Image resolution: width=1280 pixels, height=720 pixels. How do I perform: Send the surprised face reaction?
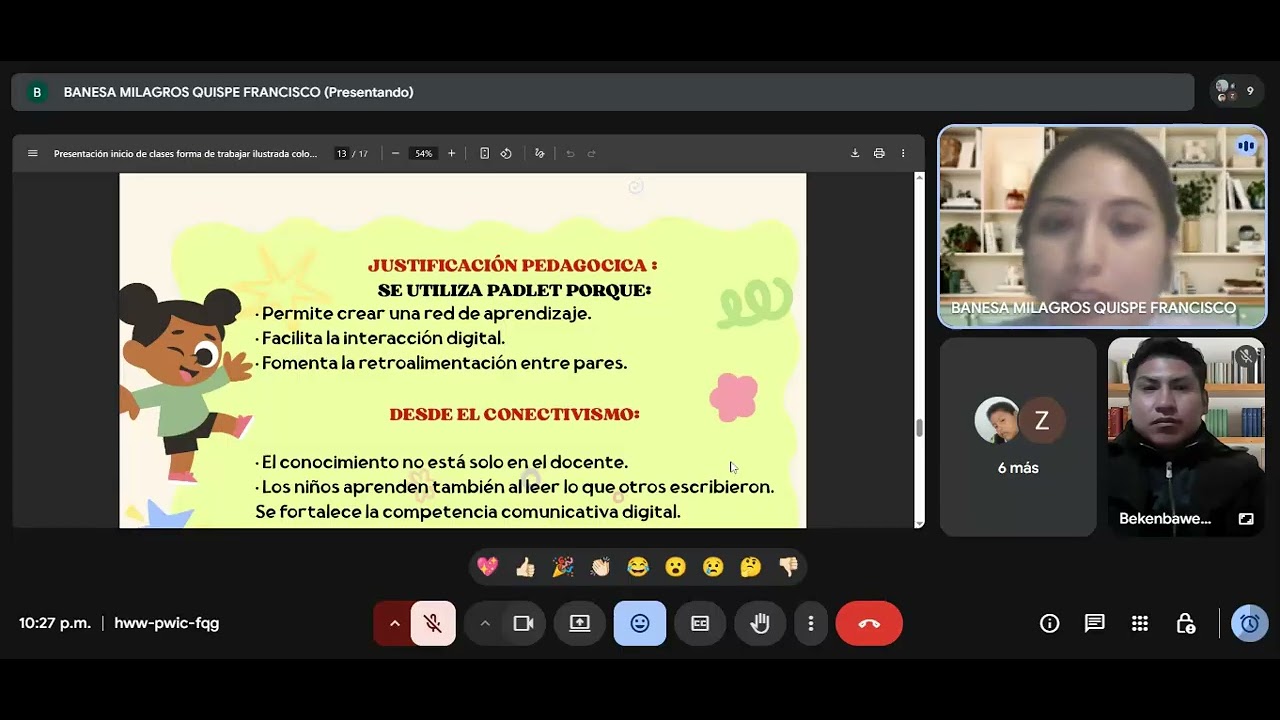coord(676,567)
